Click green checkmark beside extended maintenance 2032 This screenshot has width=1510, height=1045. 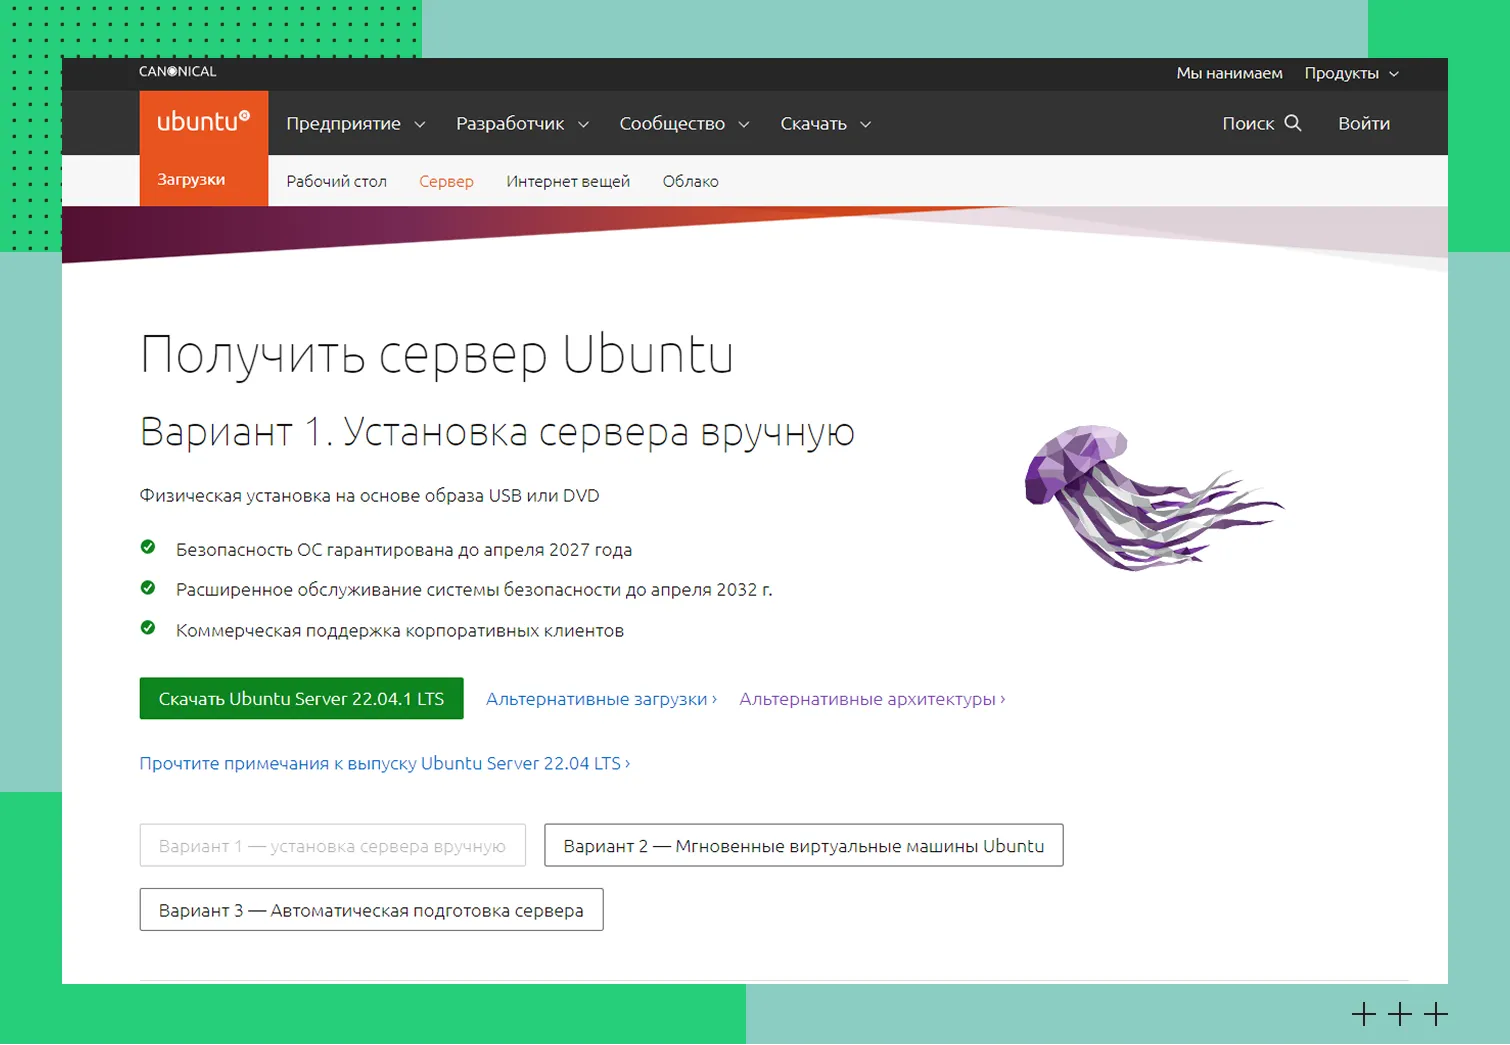coord(148,588)
